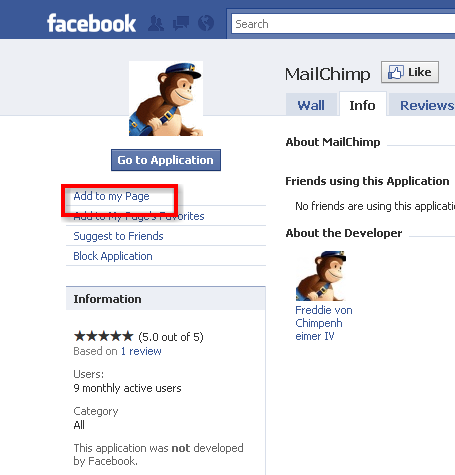The image size is (455, 475).
Task: Click 'No friends are using this application' text
Action: tap(375, 206)
